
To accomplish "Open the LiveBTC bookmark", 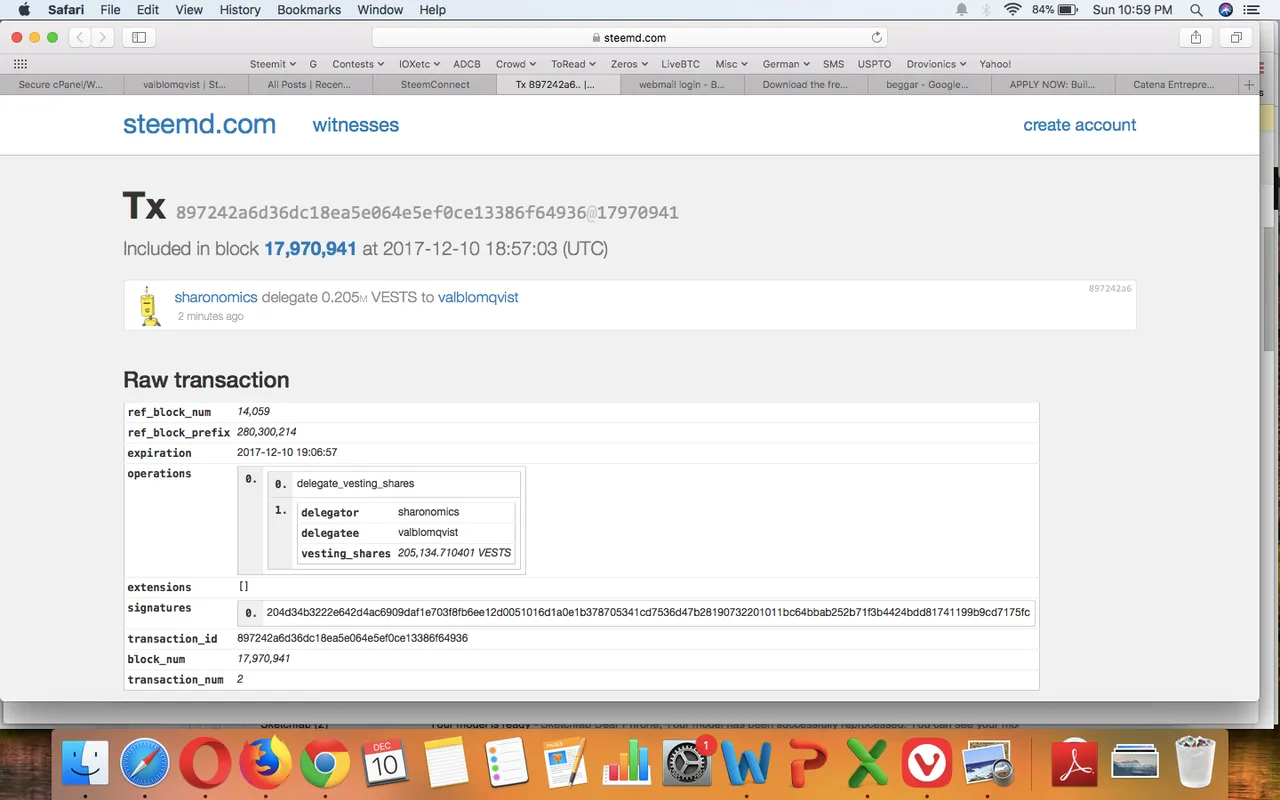I will pyautogui.click(x=680, y=64).
